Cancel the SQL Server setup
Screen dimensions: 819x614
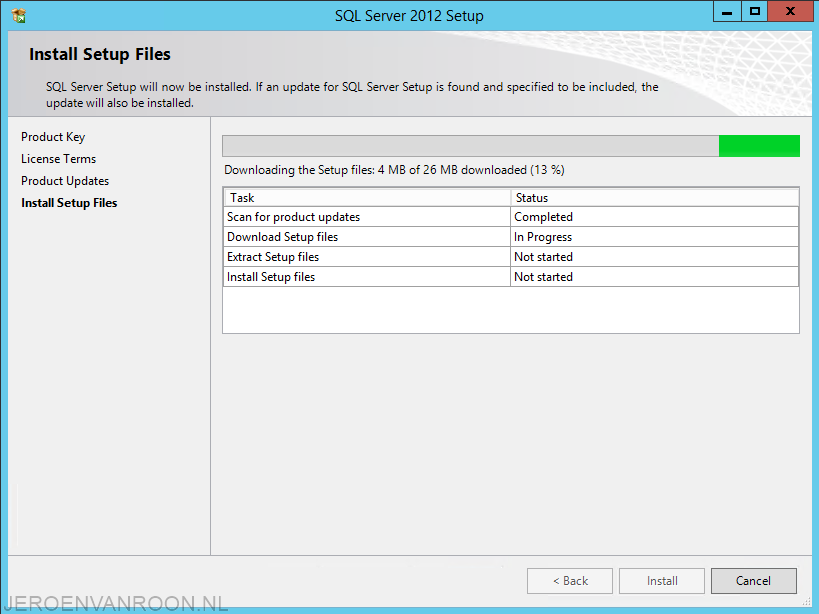(x=754, y=581)
